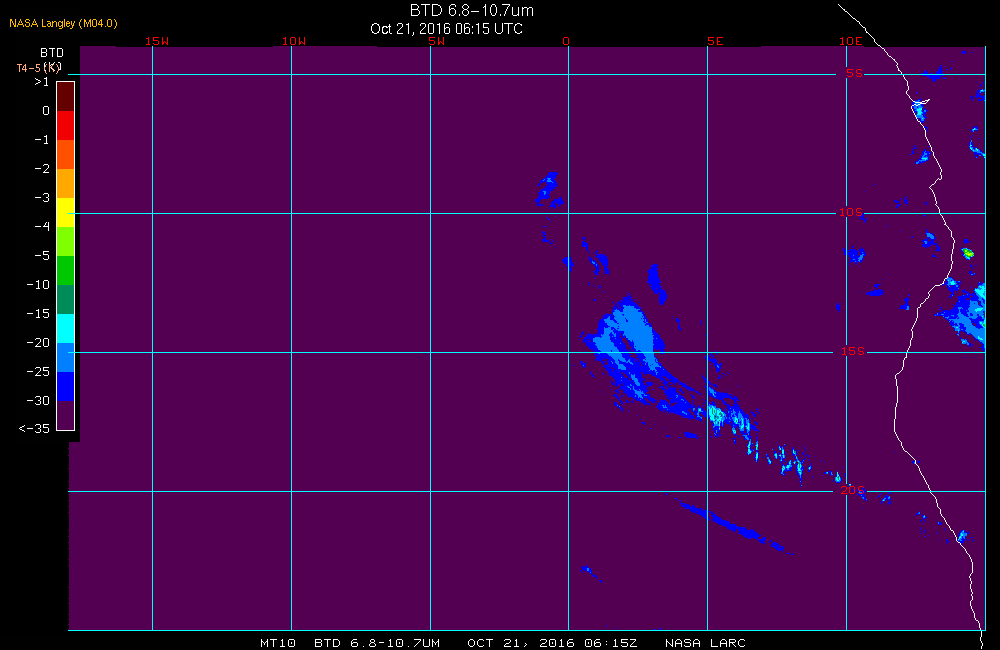Select the '-4' colorbar value

point(41,226)
